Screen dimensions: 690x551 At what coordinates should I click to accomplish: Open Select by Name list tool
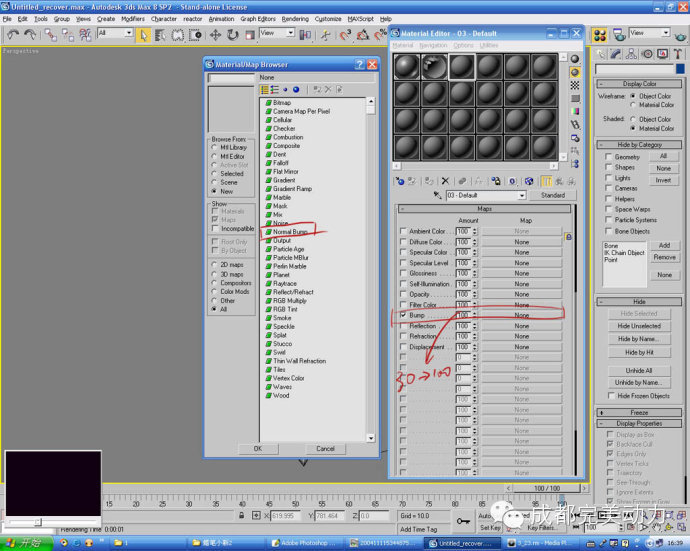pyautogui.click(x=160, y=35)
